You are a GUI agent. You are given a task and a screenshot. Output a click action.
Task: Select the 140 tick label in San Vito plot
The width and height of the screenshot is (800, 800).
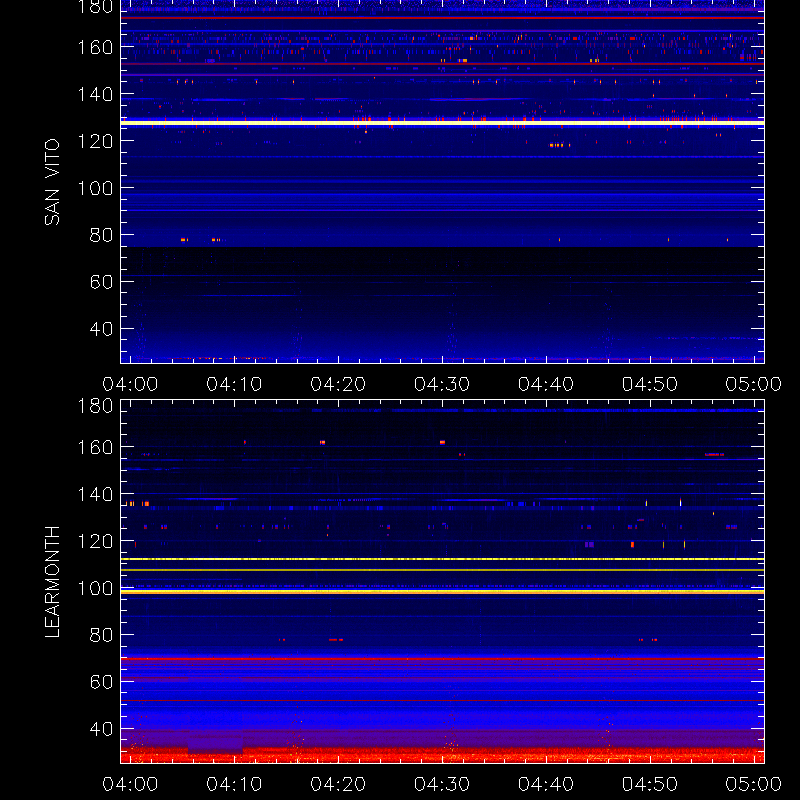click(x=95, y=94)
